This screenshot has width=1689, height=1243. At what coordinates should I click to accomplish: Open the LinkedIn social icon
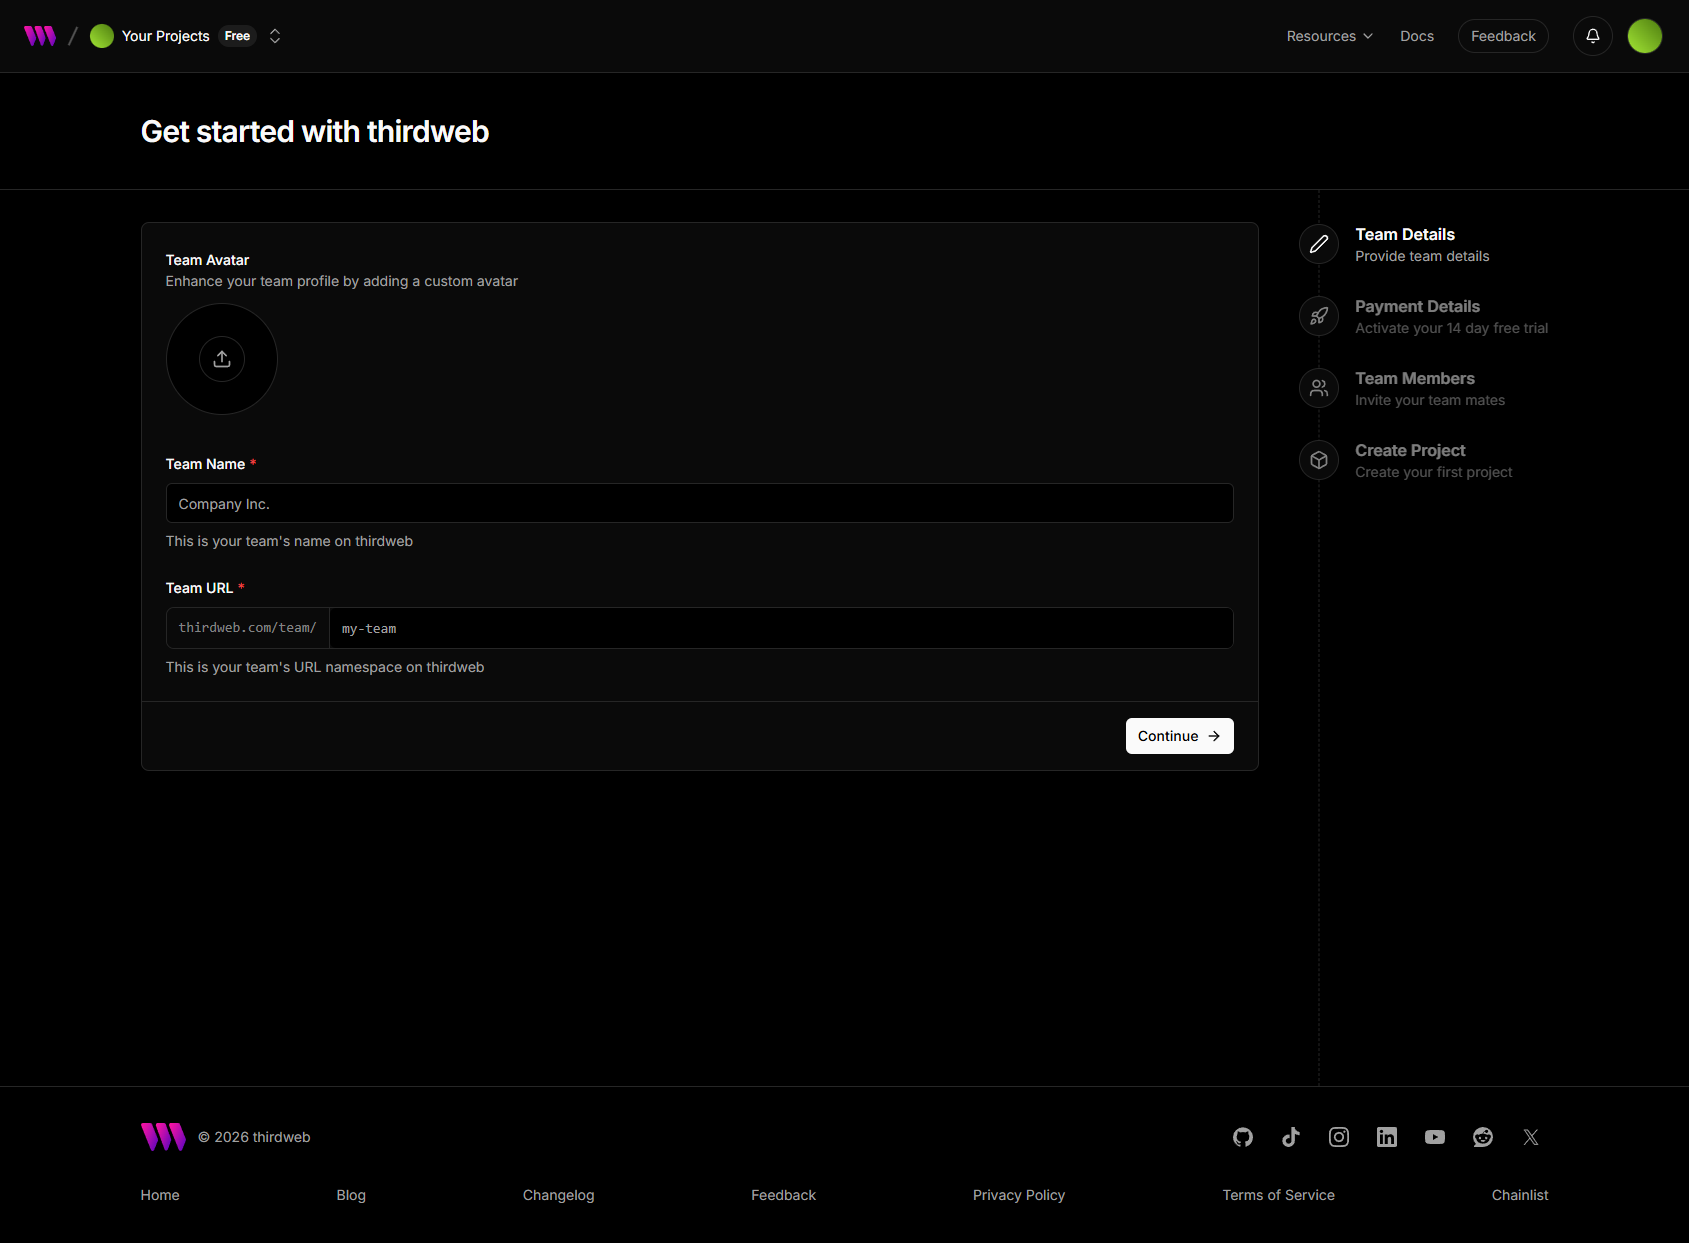point(1387,1137)
